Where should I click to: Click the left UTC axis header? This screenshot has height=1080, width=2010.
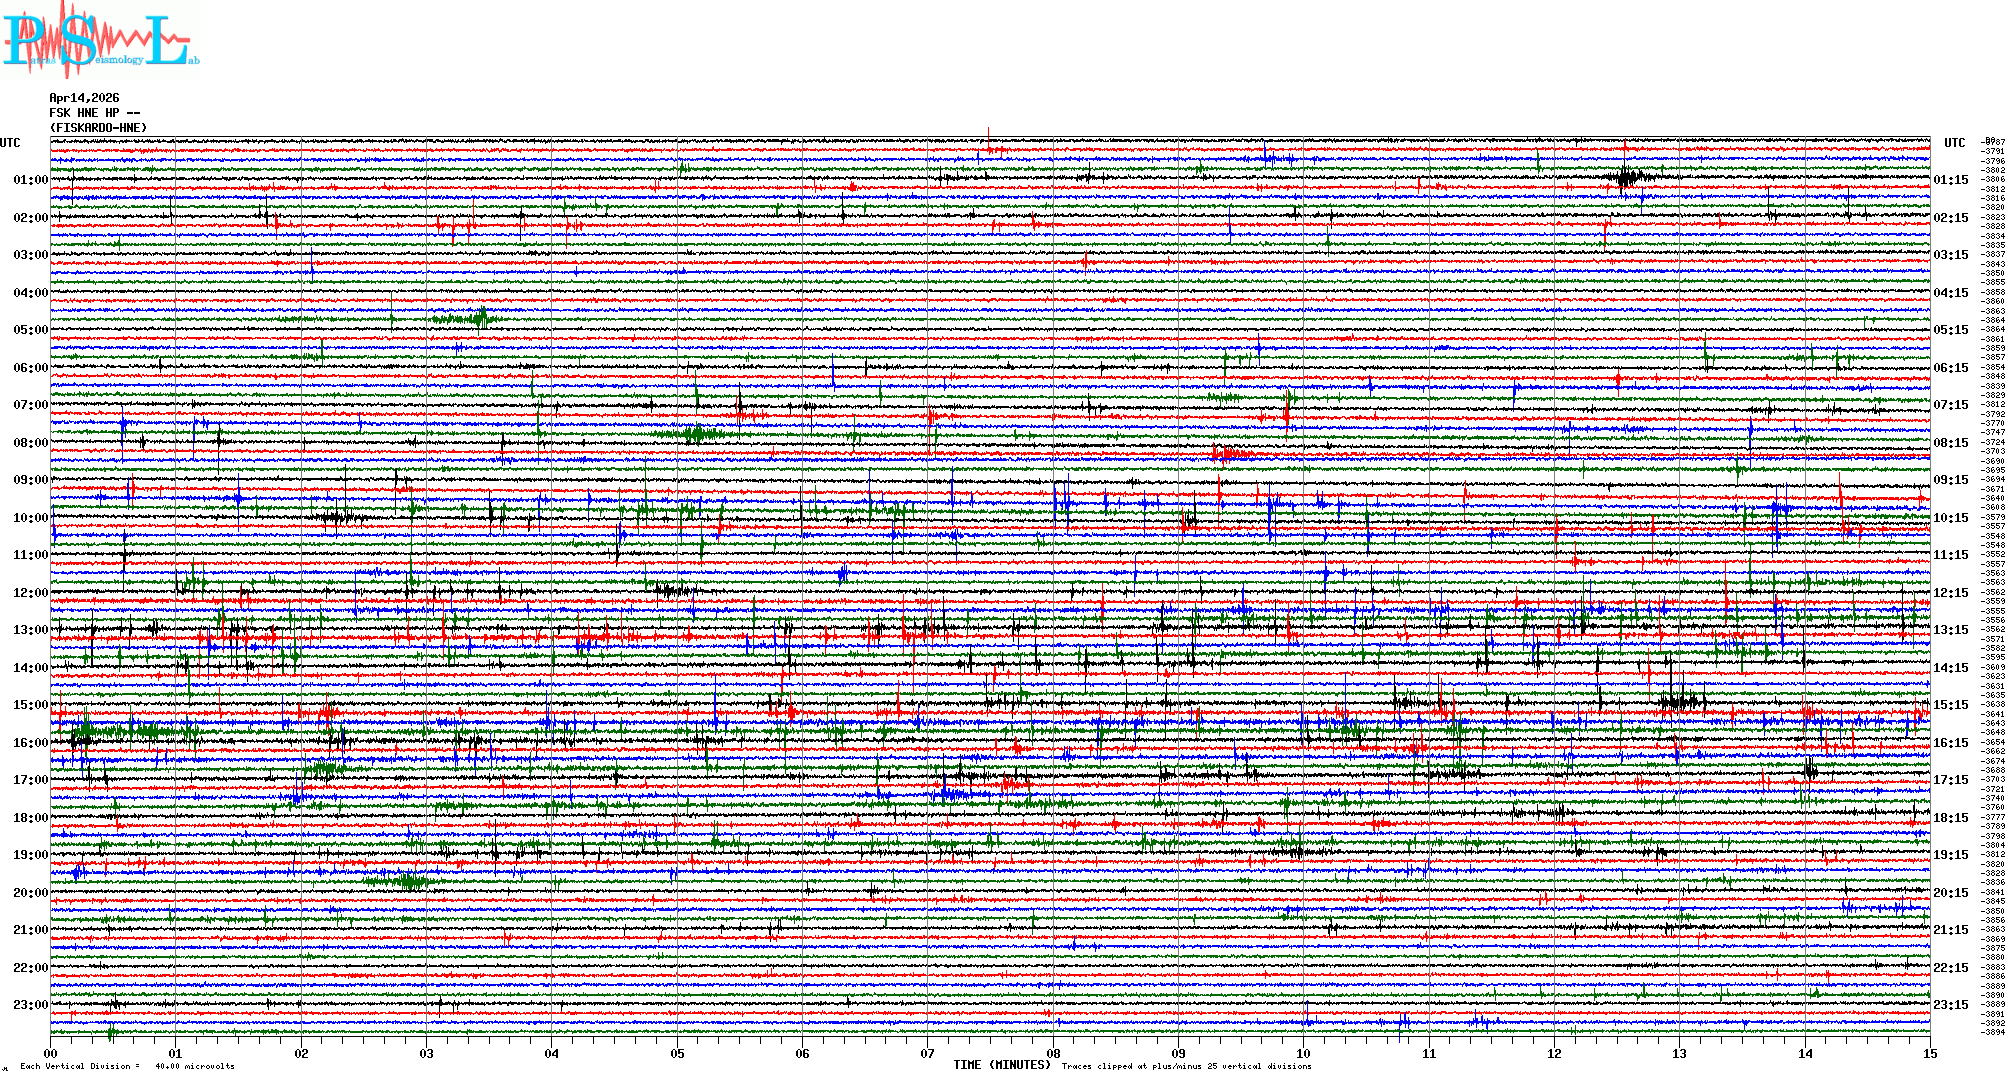tap(10, 143)
